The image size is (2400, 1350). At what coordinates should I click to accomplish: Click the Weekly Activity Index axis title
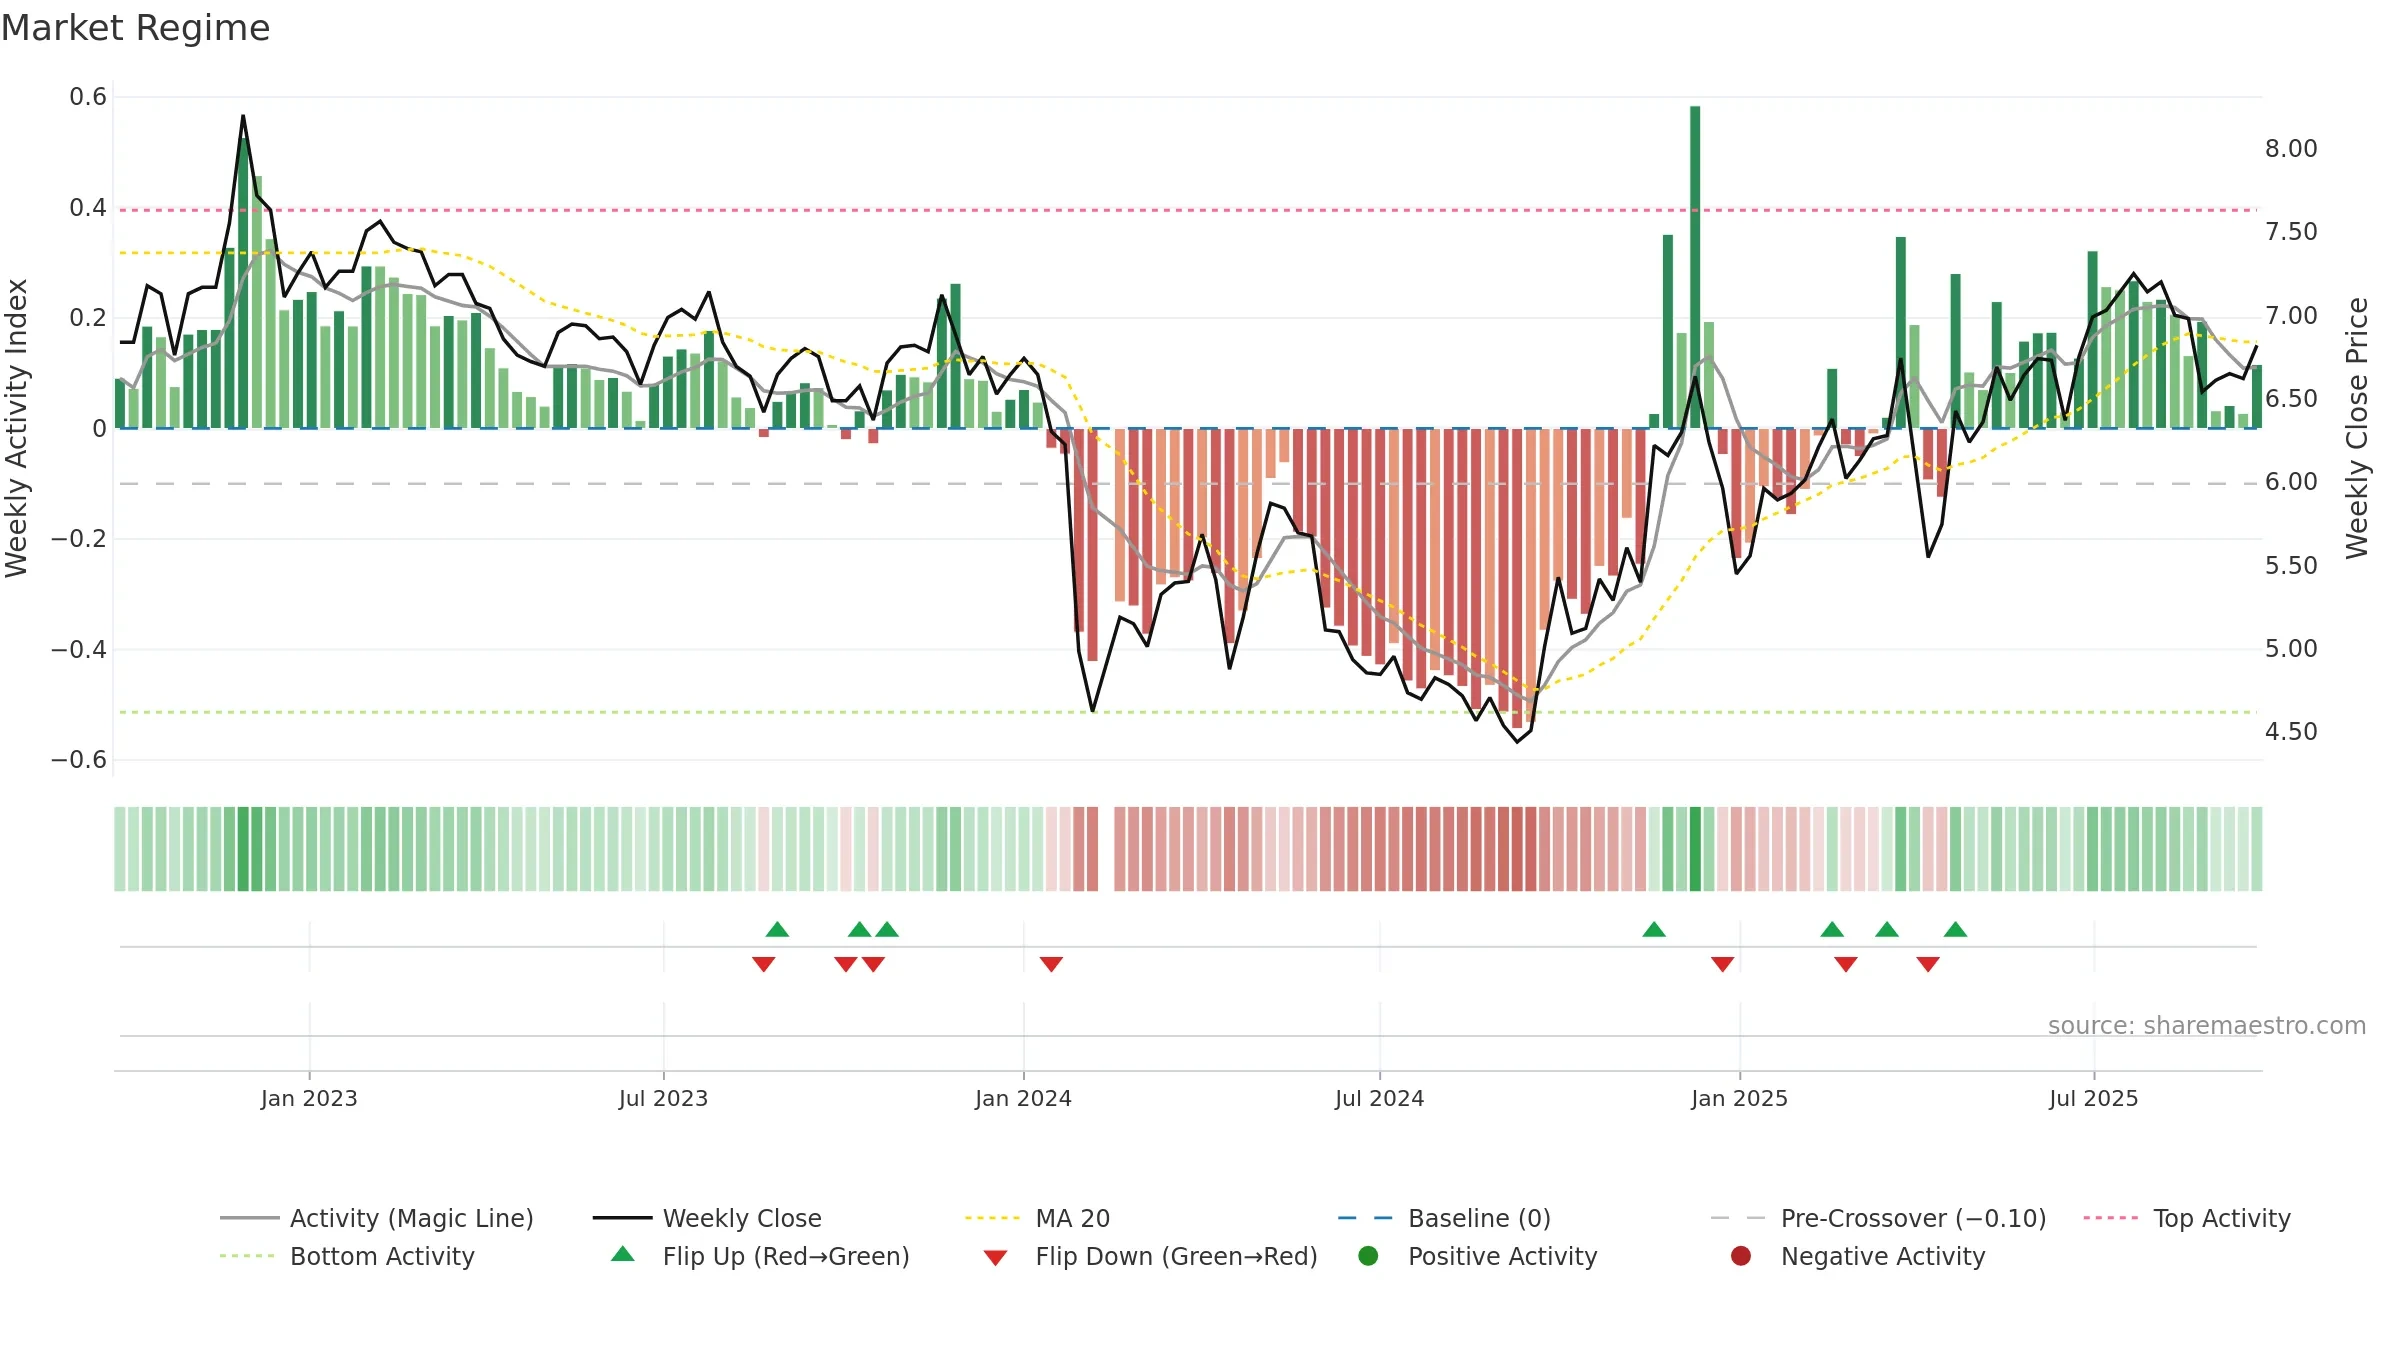[x=16, y=428]
